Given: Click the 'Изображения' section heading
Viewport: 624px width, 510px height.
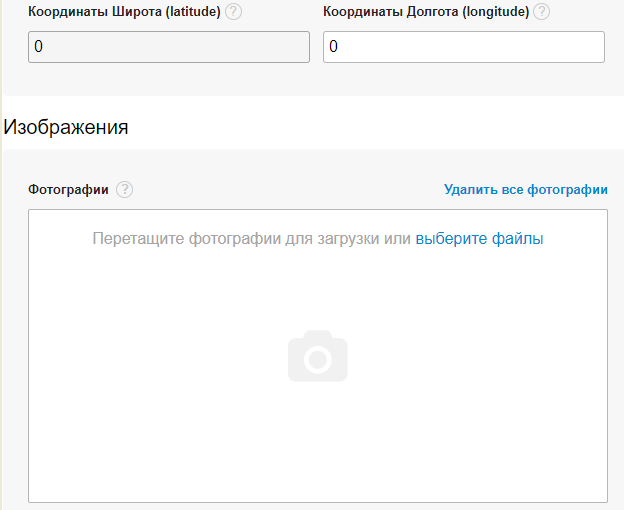Looking at the screenshot, I should point(66,127).
